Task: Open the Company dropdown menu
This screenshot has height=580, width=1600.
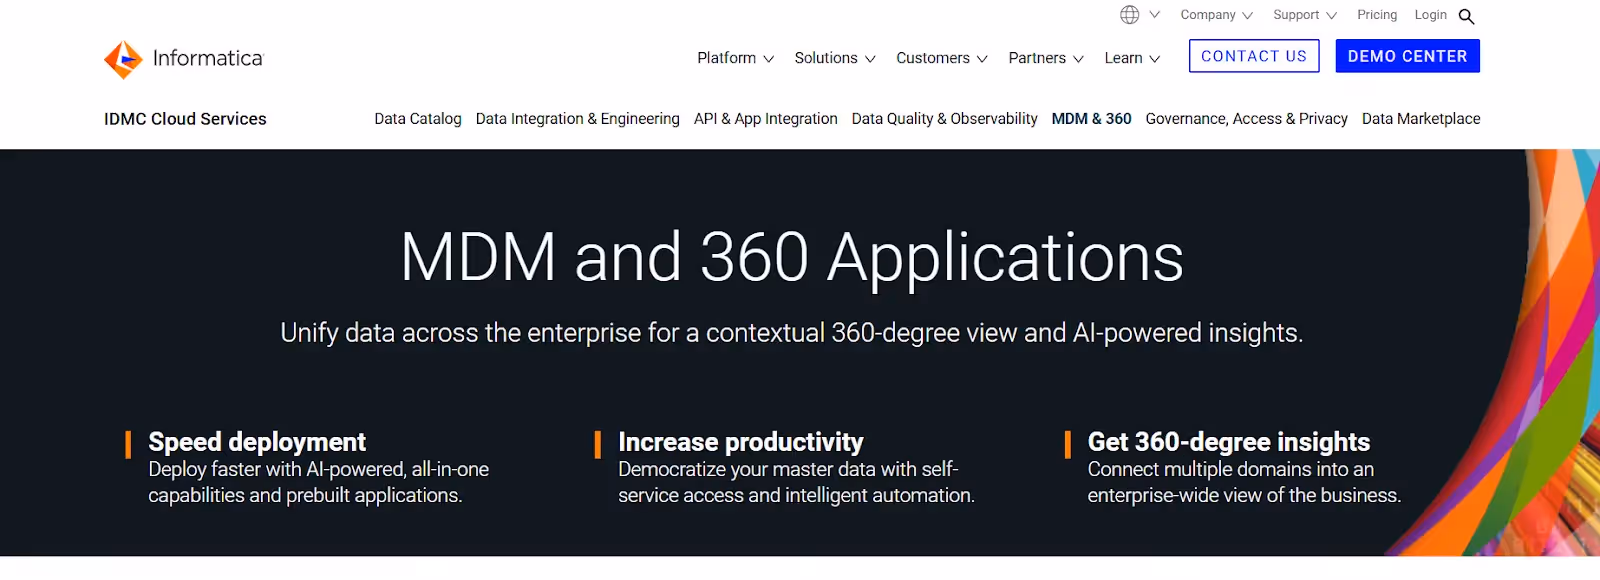Action: click(1216, 15)
